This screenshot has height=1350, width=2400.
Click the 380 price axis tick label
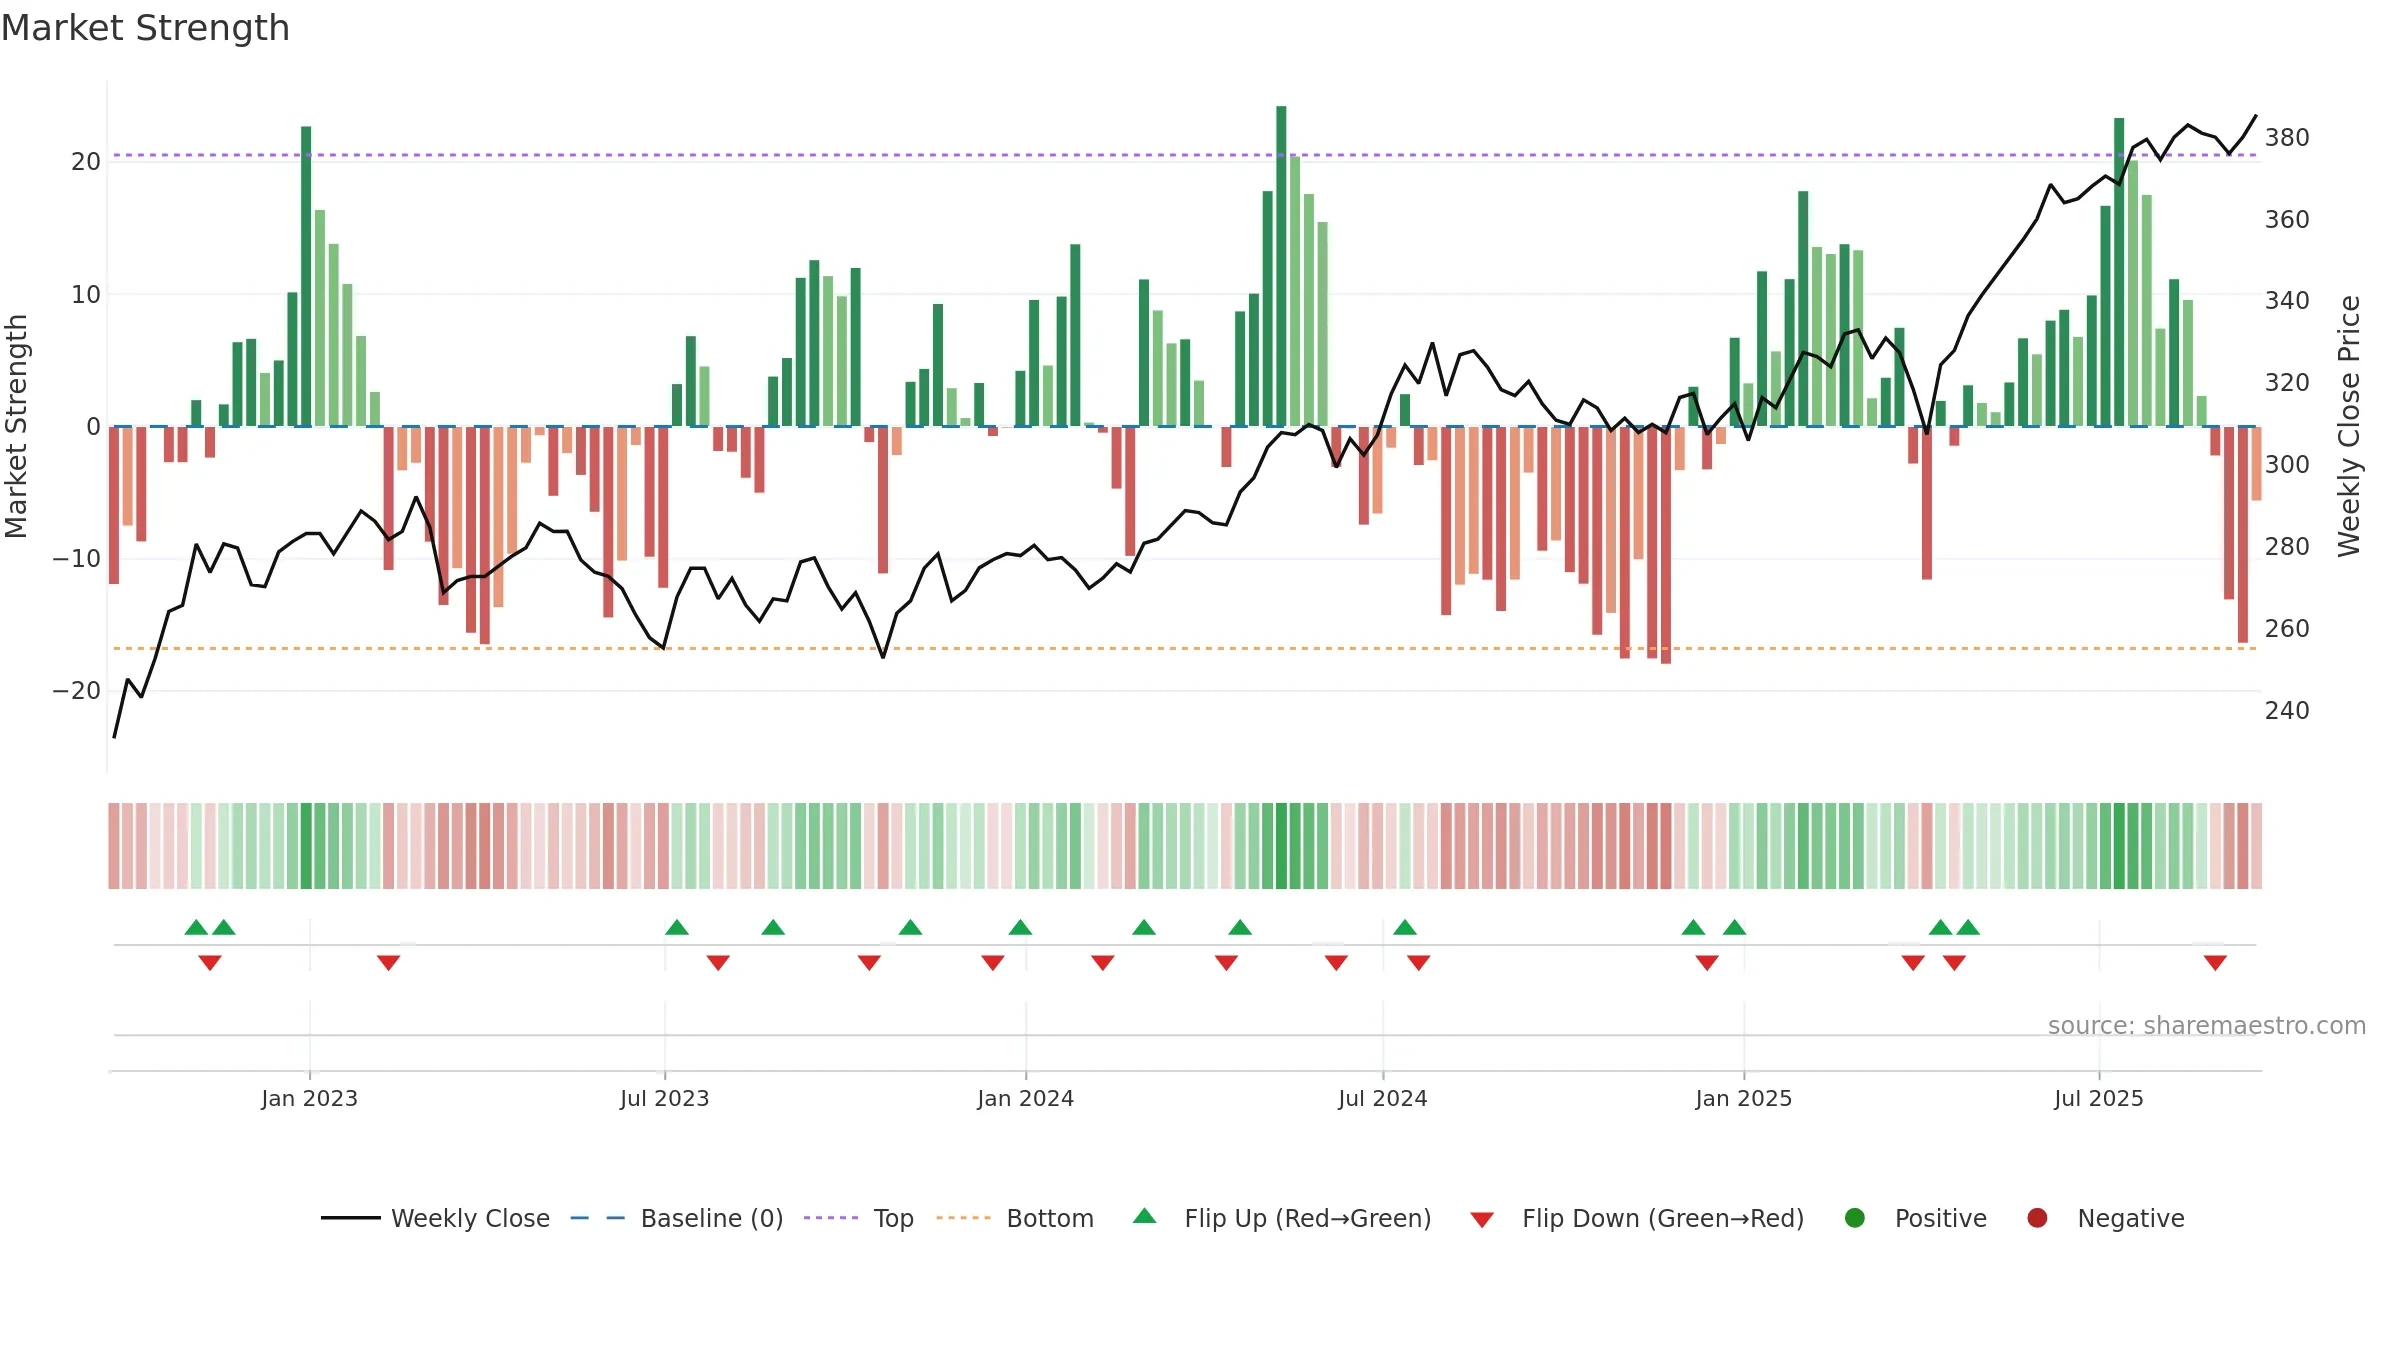2287,138
